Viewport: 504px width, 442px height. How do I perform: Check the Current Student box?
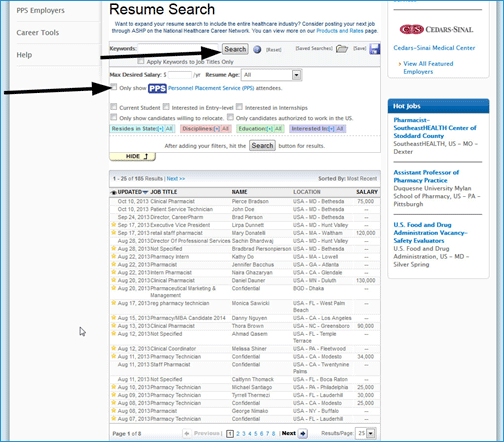click(114, 107)
